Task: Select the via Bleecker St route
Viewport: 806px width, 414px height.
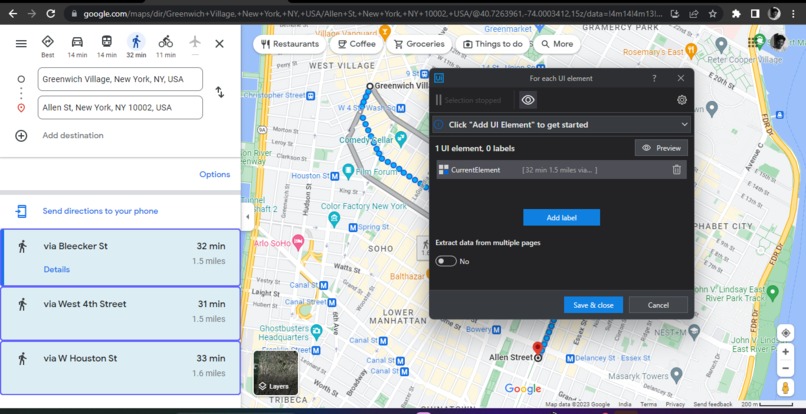Action: (x=121, y=257)
